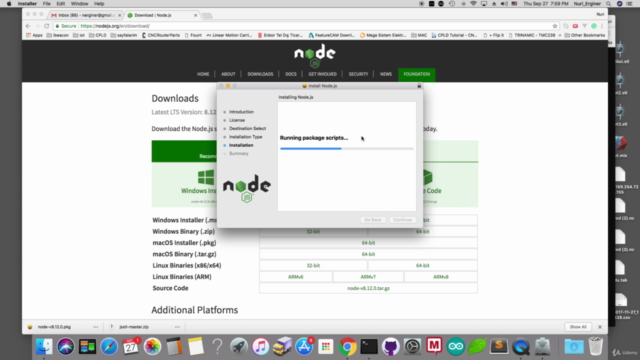Viewport: 640px width, 360px height.
Task: Open the yellow Notes icon in Dock
Action: click(x=196, y=347)
